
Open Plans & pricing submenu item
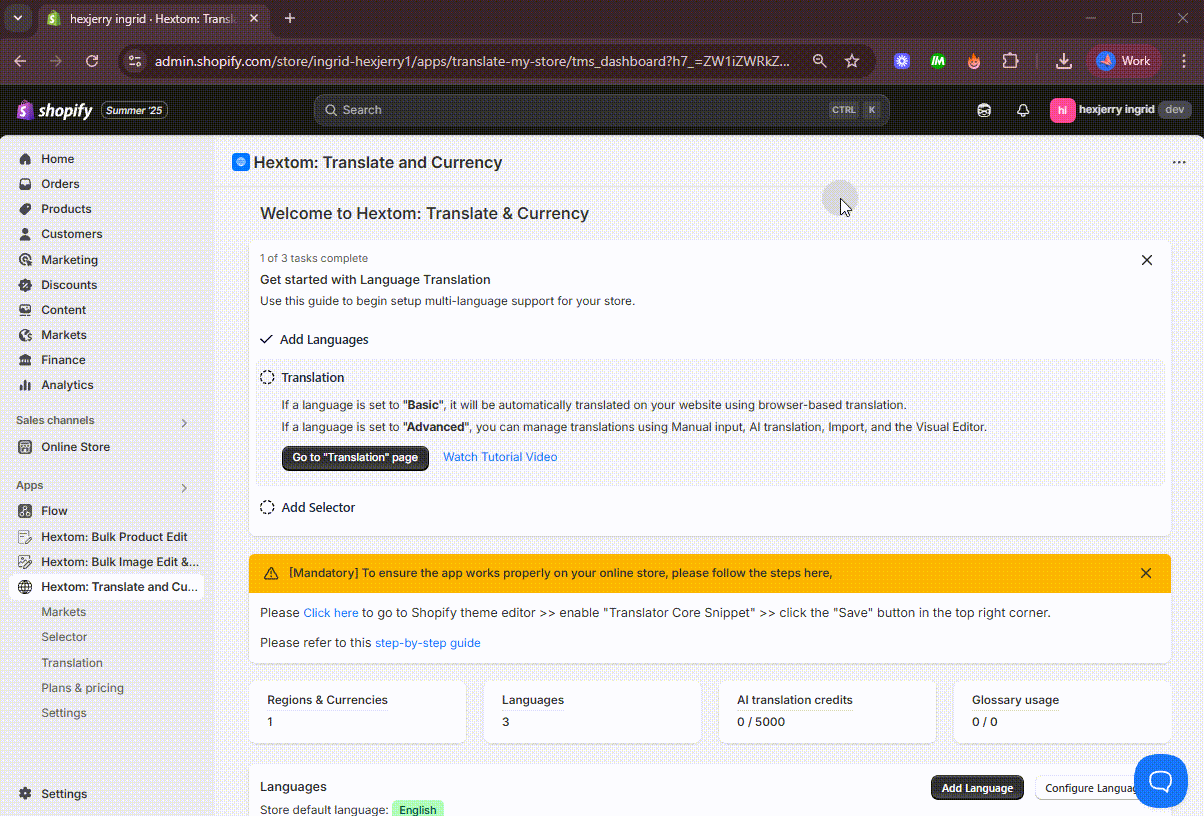[83, 688]
